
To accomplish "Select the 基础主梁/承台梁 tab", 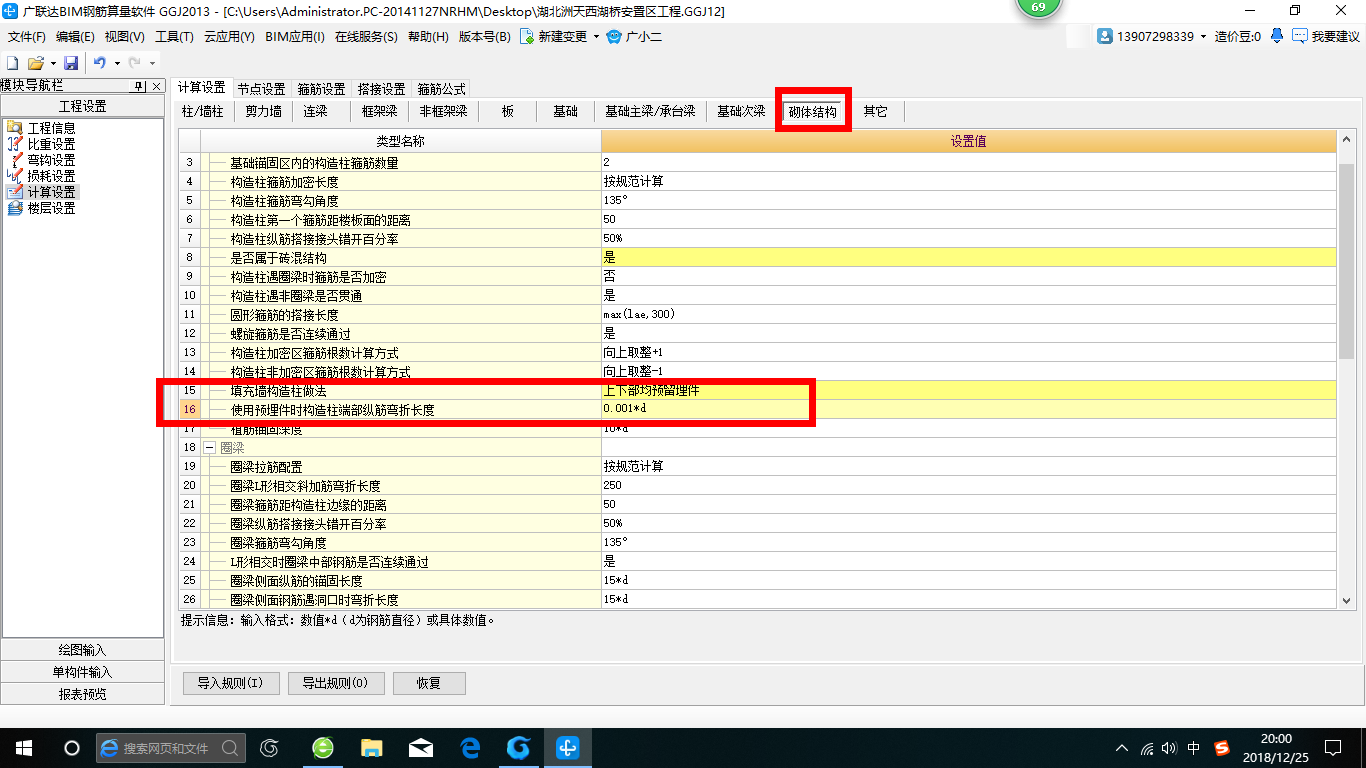I will pyautogui.click(x=650, y=111).
